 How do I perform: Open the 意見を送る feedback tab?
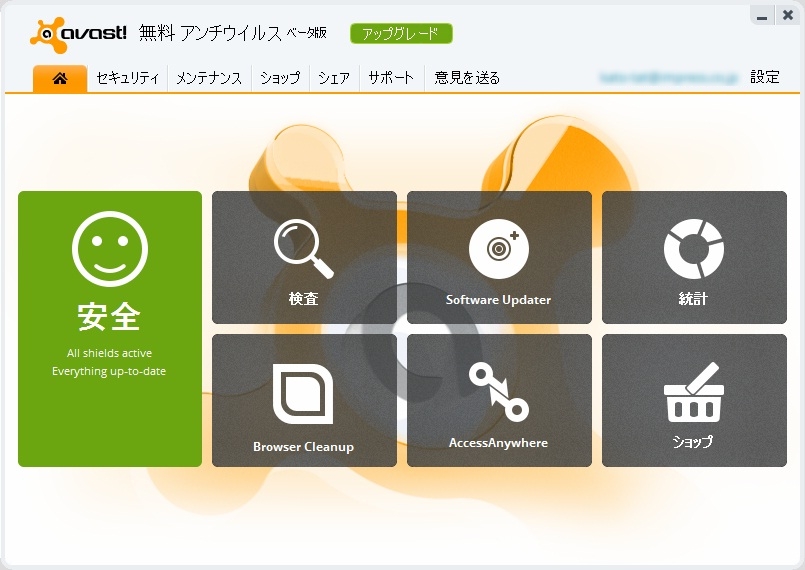click(467, 78)
